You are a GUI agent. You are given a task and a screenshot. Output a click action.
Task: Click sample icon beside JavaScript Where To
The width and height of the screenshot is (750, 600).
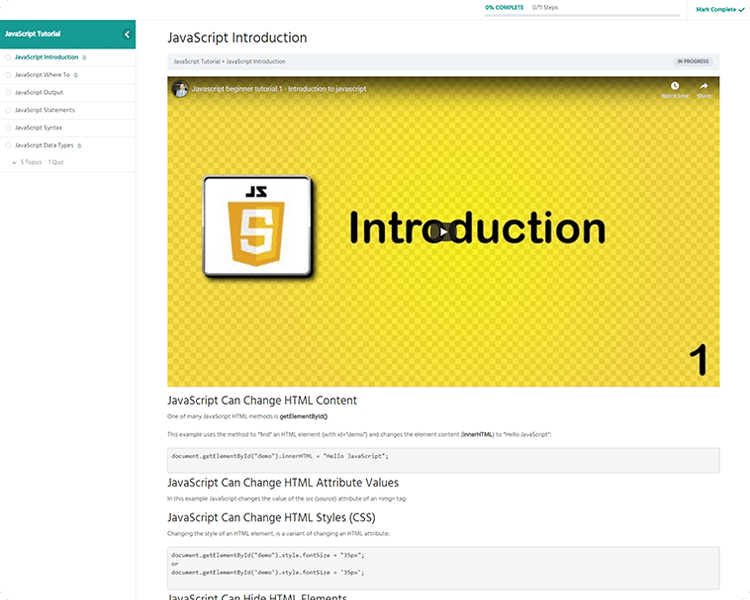click(76, 75)
